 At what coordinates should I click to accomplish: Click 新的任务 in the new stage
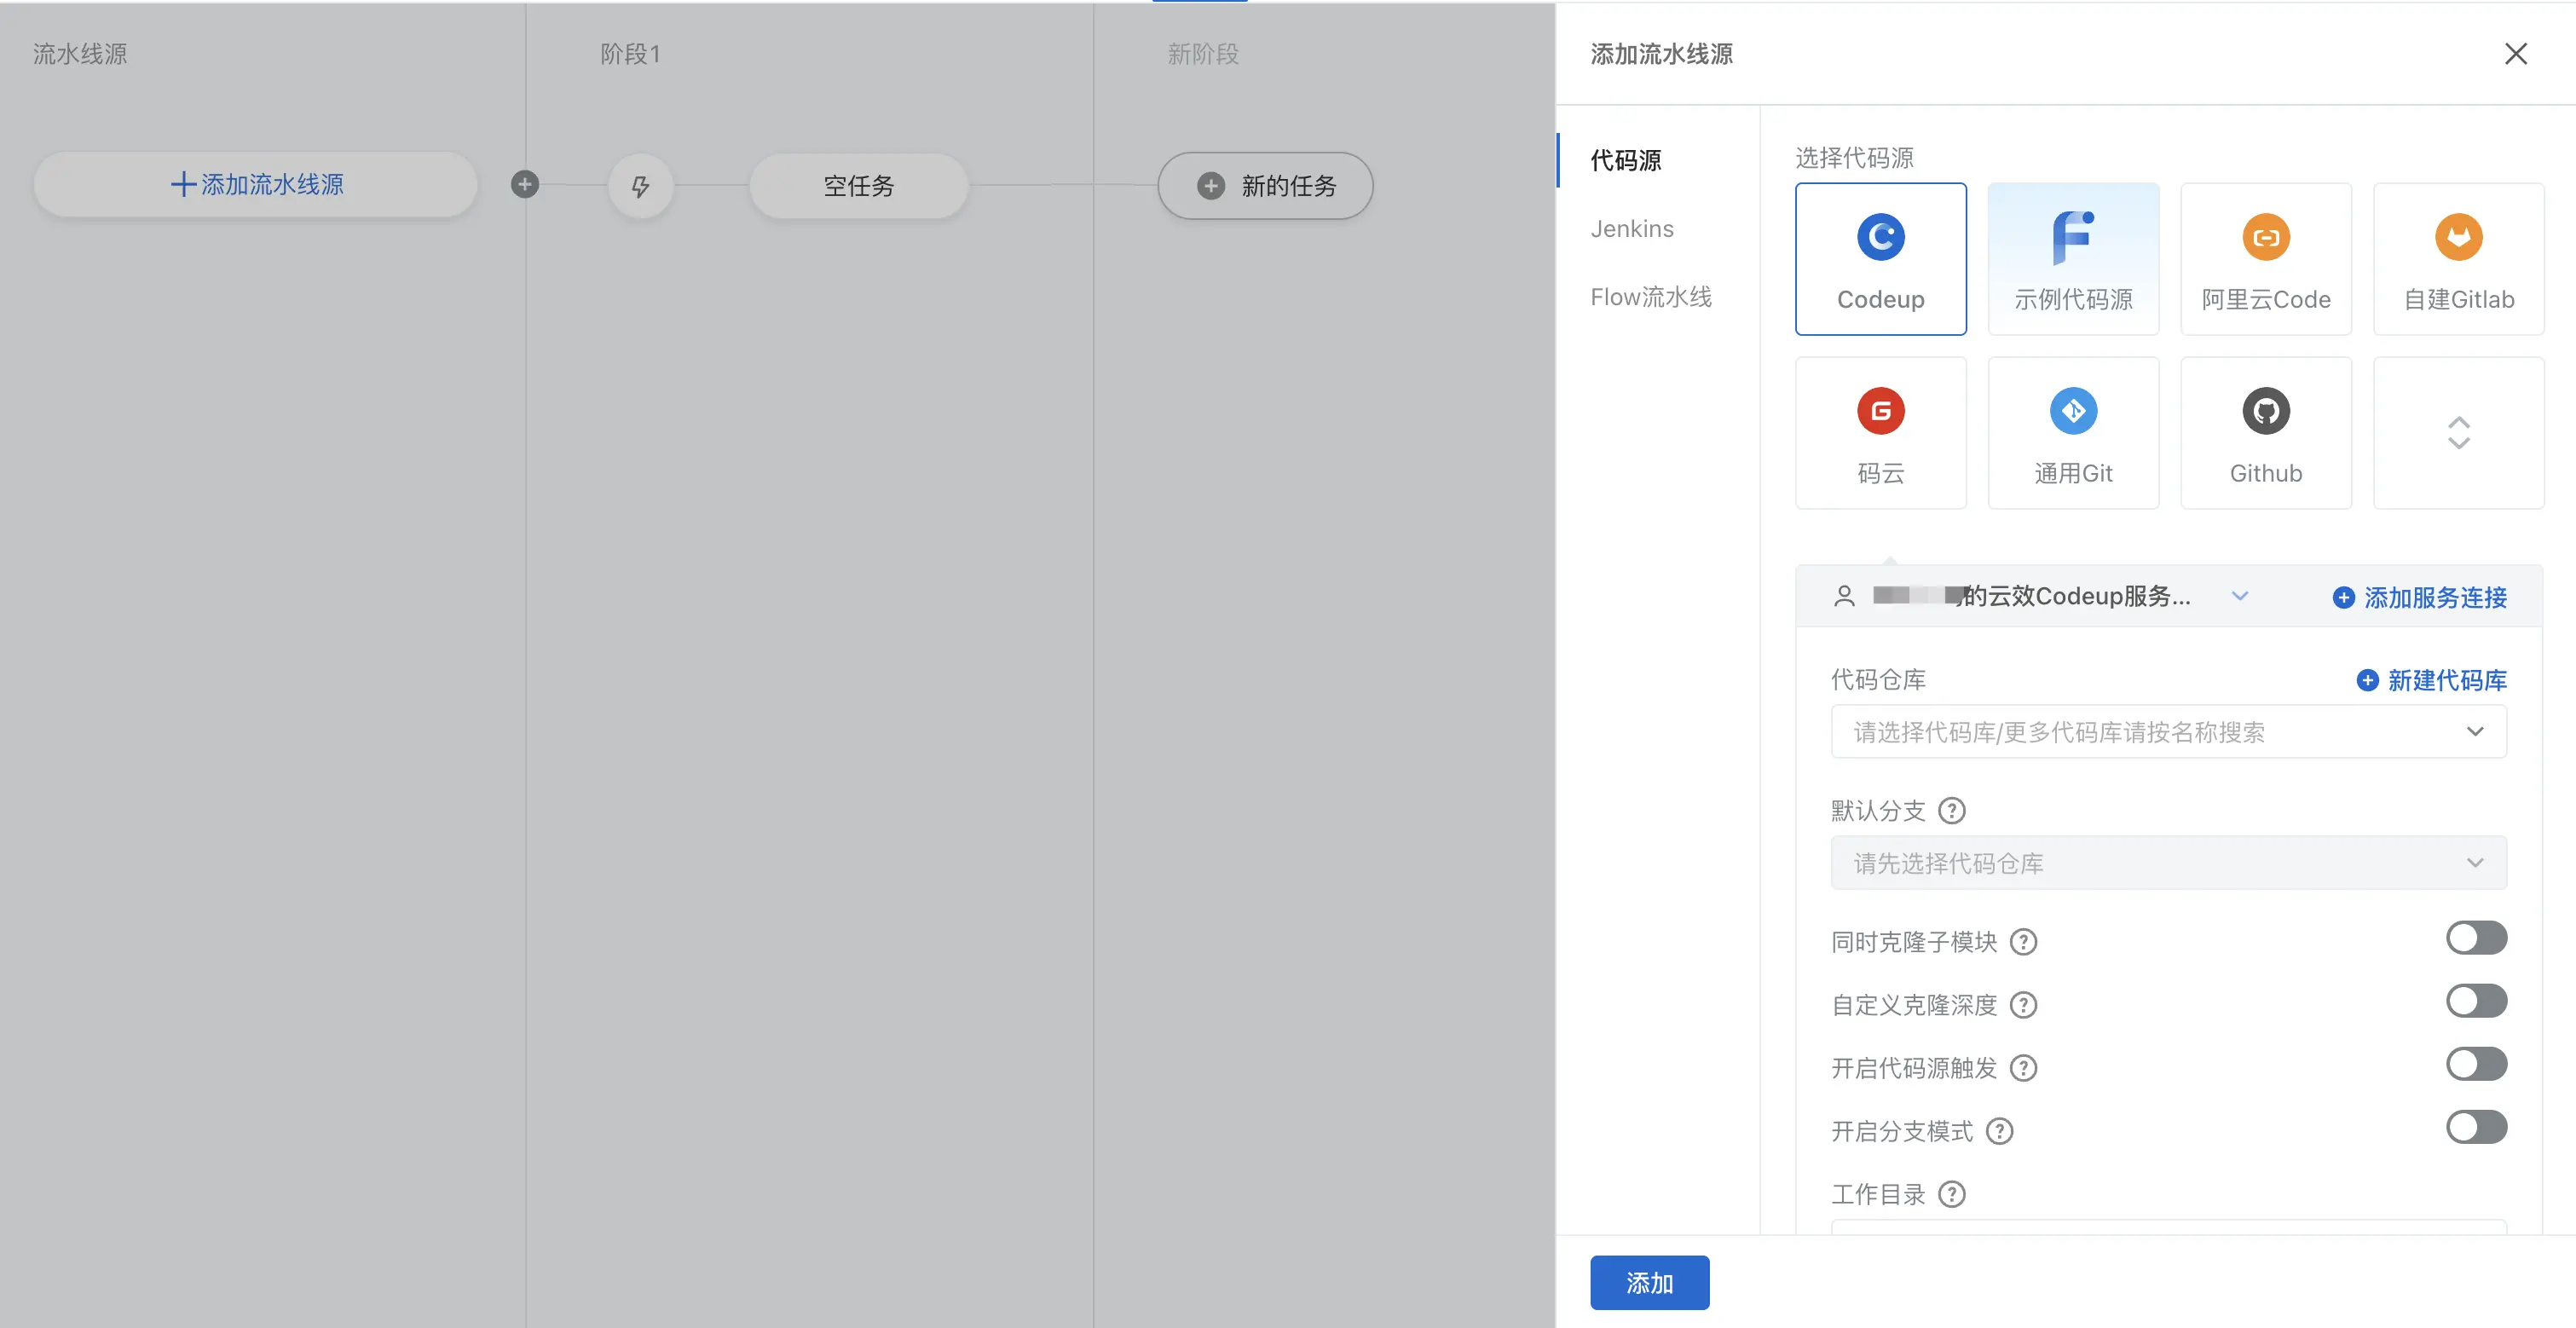1265,186
